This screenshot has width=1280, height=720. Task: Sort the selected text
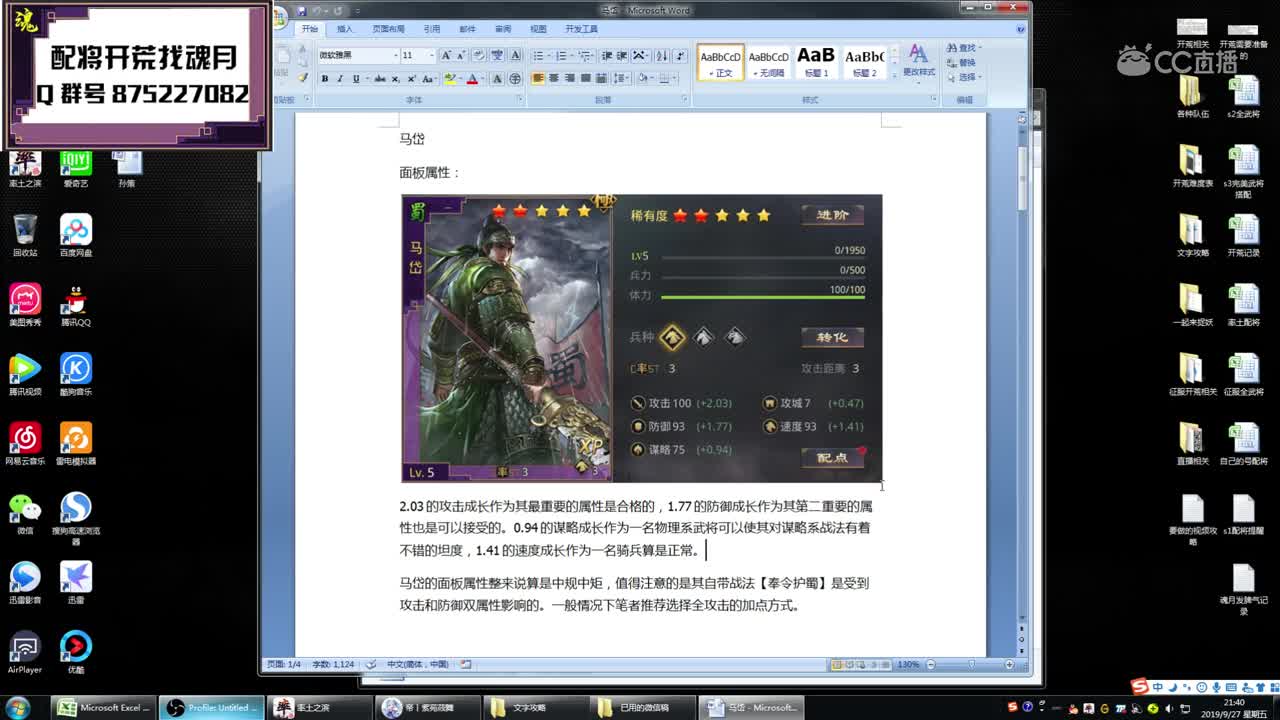[661, 55]
